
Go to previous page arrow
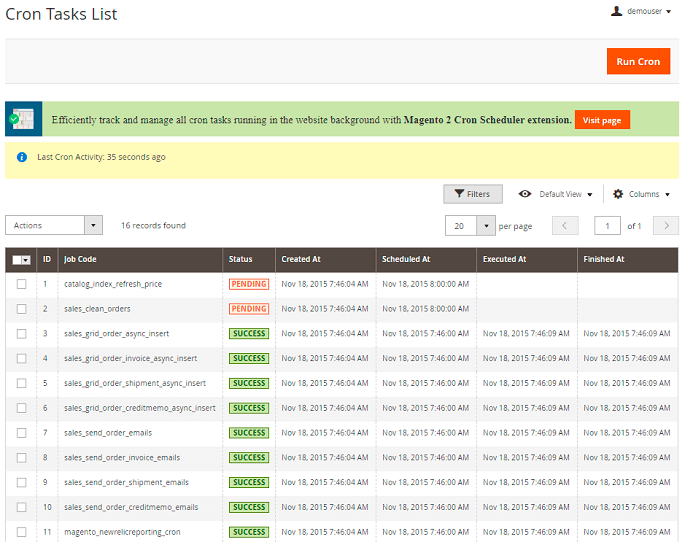(x=565, y=226)
